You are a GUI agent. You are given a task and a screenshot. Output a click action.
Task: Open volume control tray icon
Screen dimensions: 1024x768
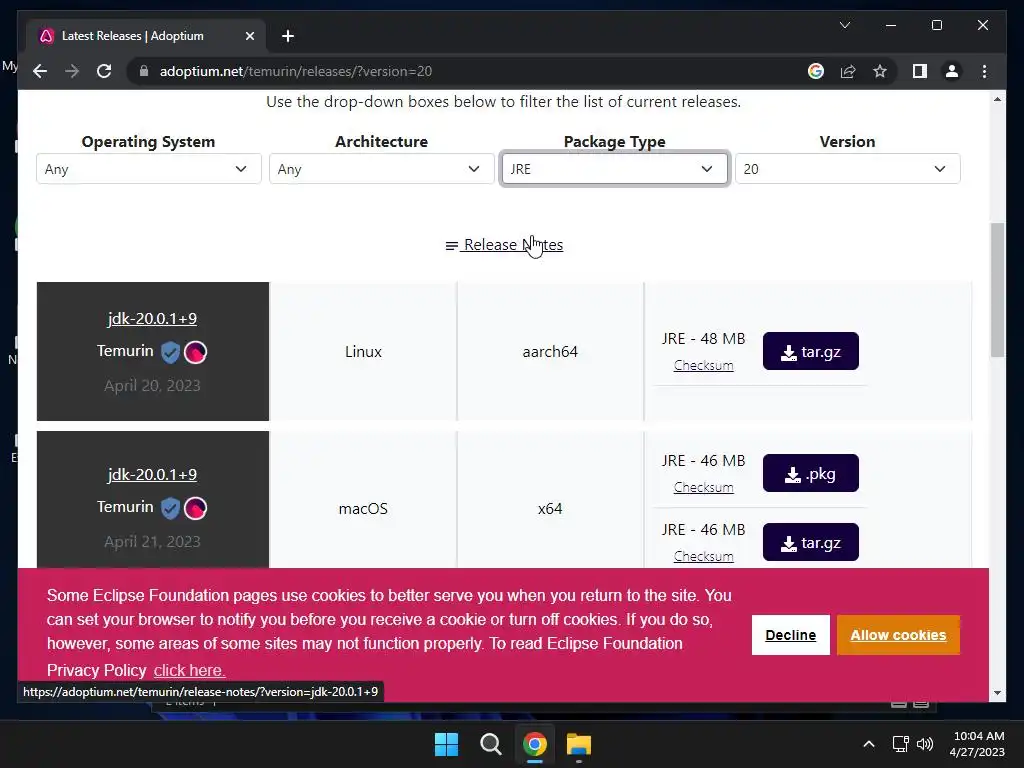pos(924,744)
